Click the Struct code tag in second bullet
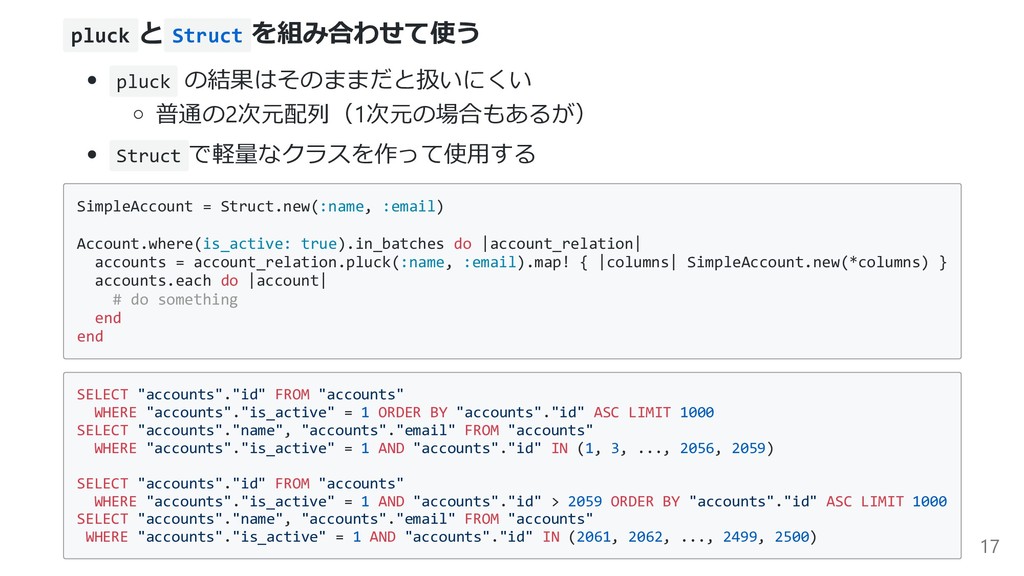 pos(148,155)
